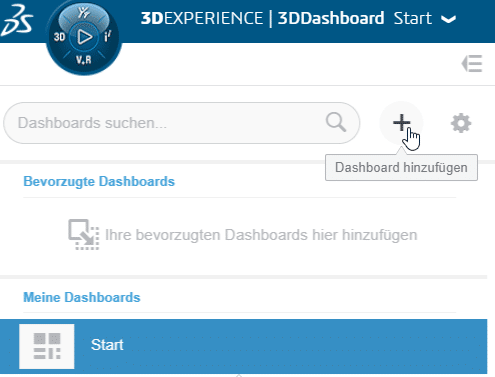495x377 pixels.
Task: Click the Start dashboard thumbnail tile
Action: [47, 346]
